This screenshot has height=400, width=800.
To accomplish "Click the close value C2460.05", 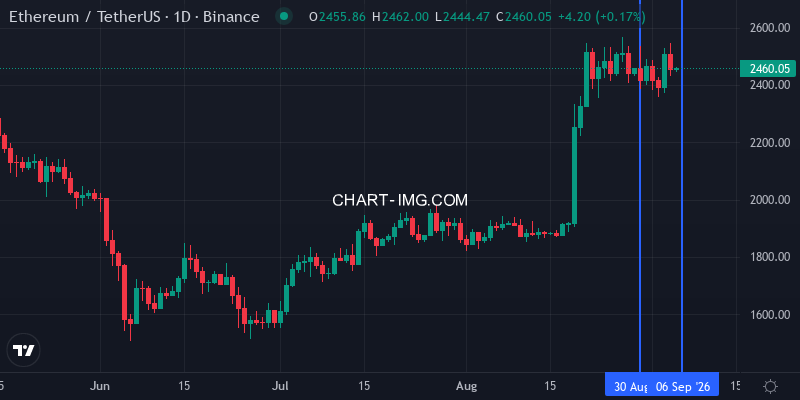I will click(524, 17).
